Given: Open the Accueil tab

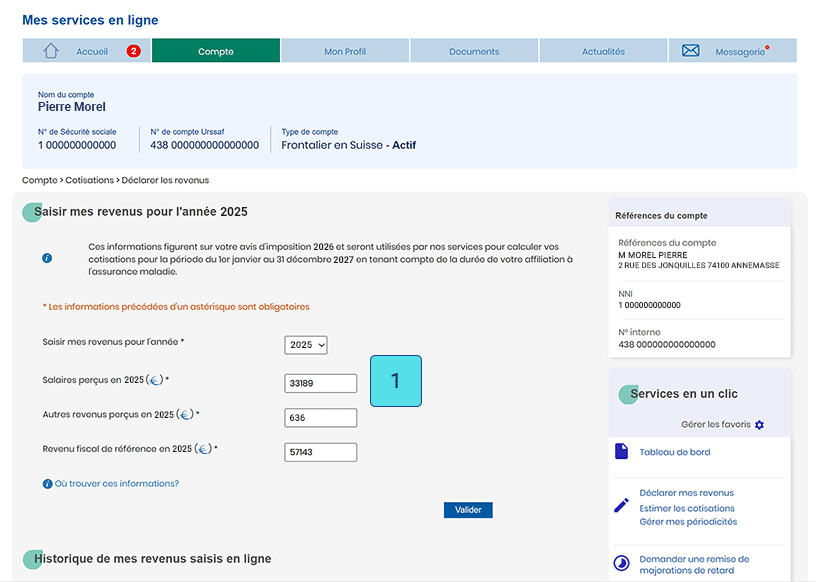Looking at the screenshot, I should [x=86, y=50].
